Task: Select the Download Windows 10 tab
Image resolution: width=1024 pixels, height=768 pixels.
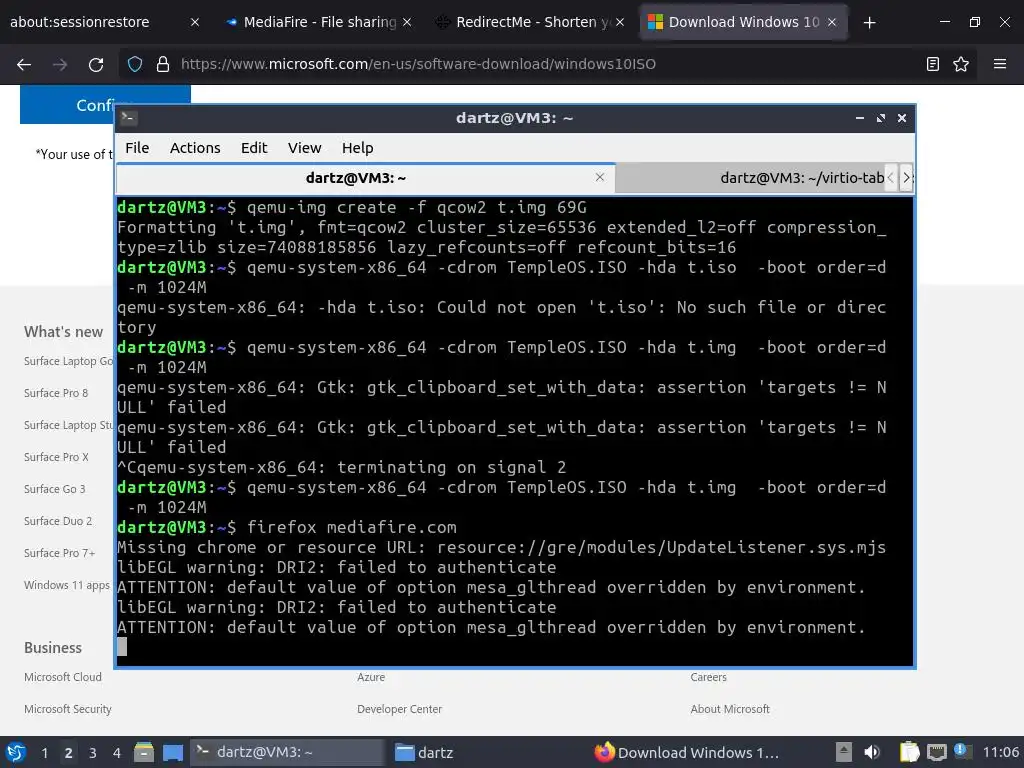Action: pos(744,22)
